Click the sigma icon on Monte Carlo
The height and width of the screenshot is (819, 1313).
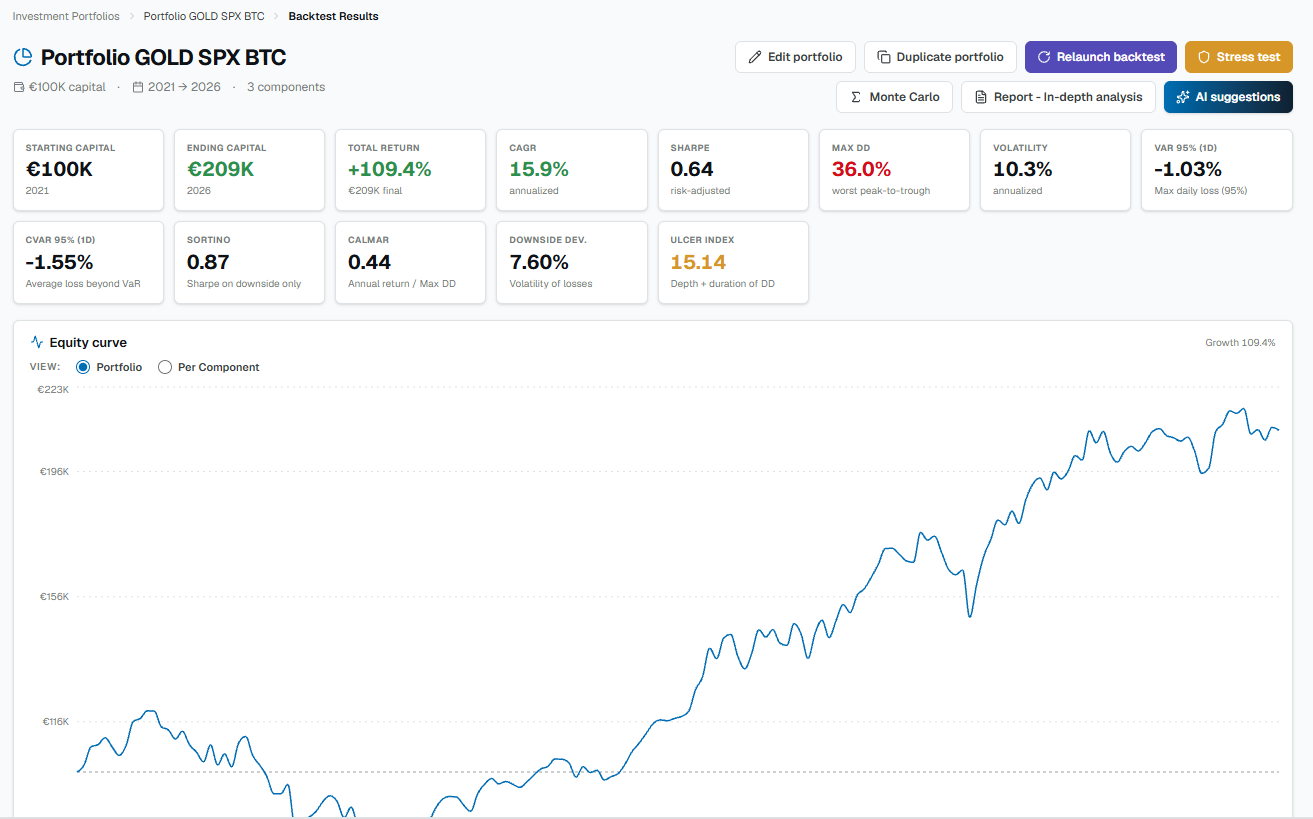click(856, 97)
